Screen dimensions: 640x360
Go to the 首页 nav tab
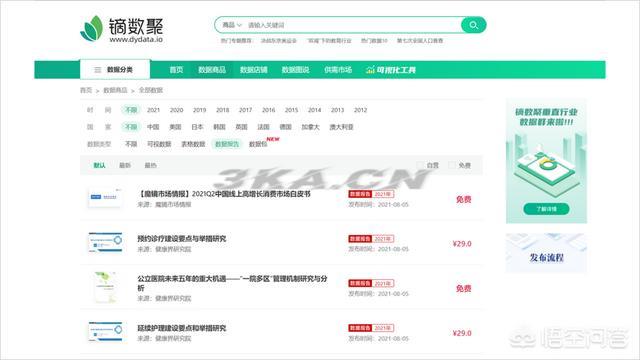click(176, 70)
